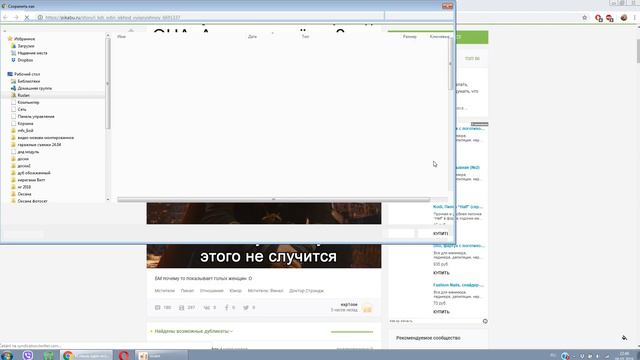Click the Мстители: Финал tag
The width and height of the screenshot is (640, 360).
coord(265,291)
